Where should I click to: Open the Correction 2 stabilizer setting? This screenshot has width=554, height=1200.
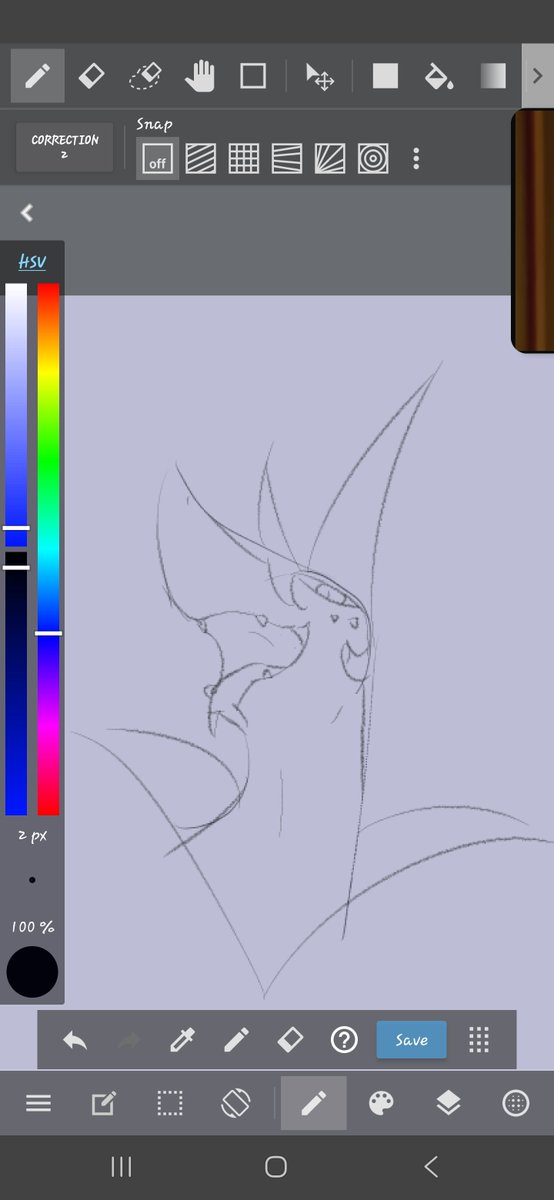click(x=65, y=147)
